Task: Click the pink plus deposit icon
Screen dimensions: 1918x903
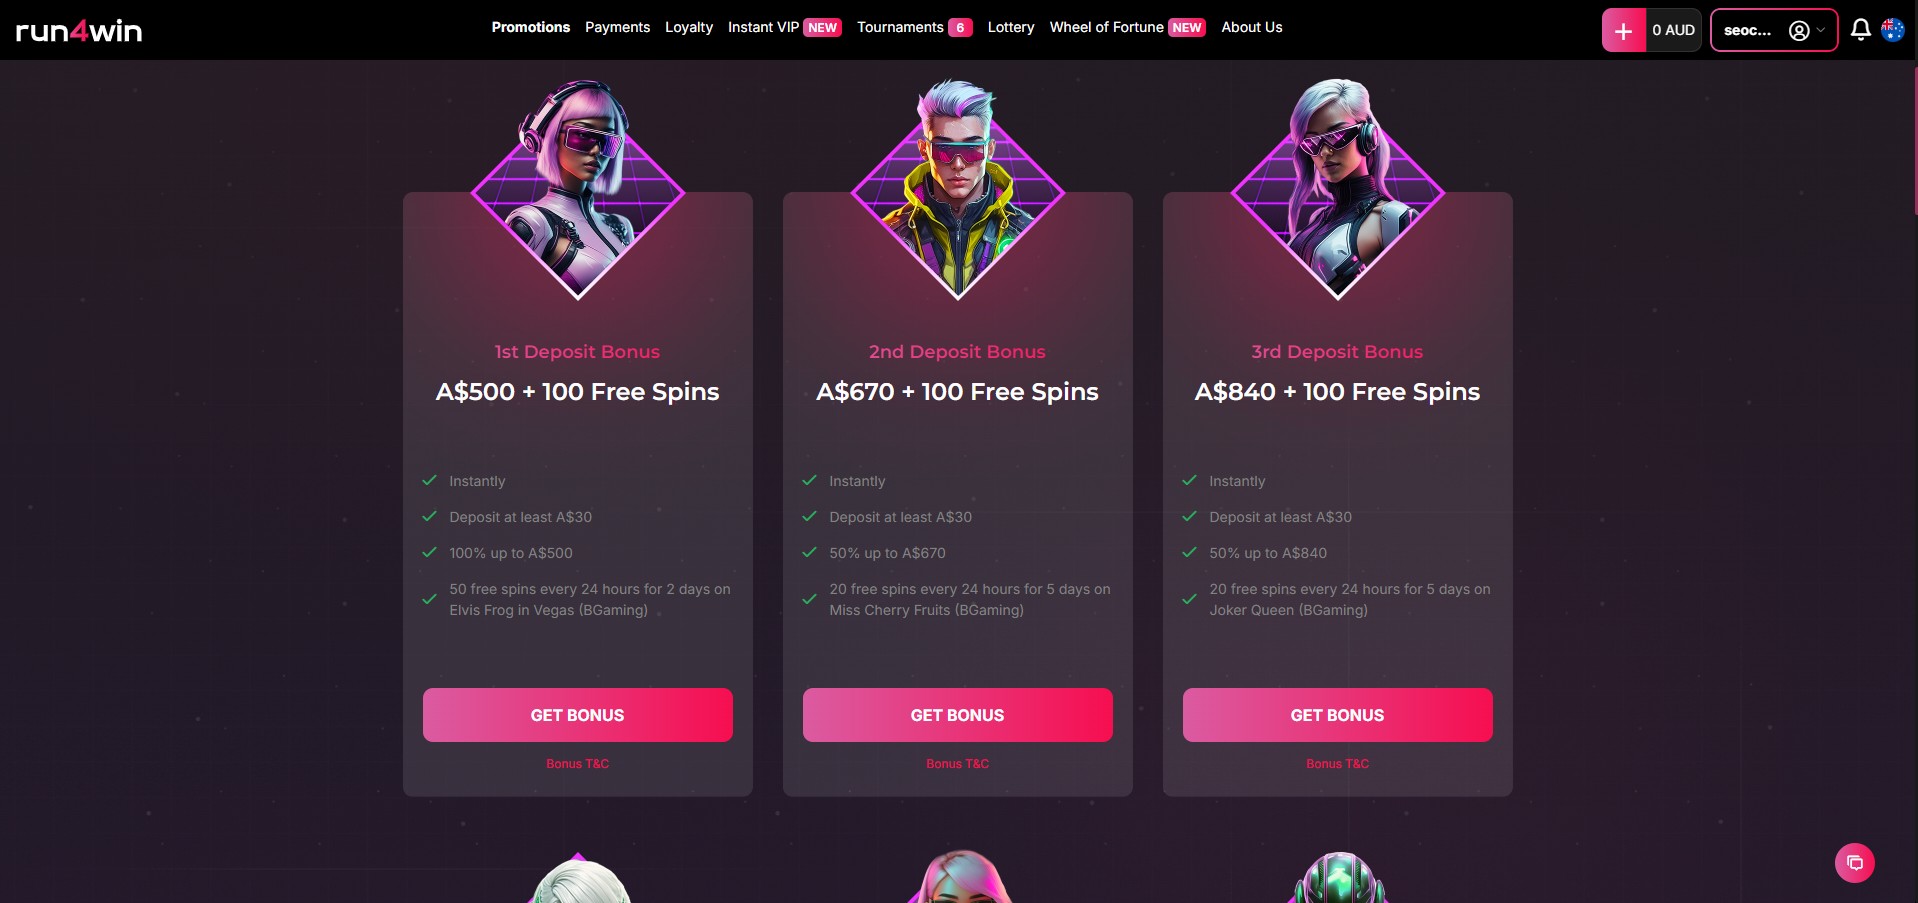Action: pyautogui.click(x=1624, y=30)
